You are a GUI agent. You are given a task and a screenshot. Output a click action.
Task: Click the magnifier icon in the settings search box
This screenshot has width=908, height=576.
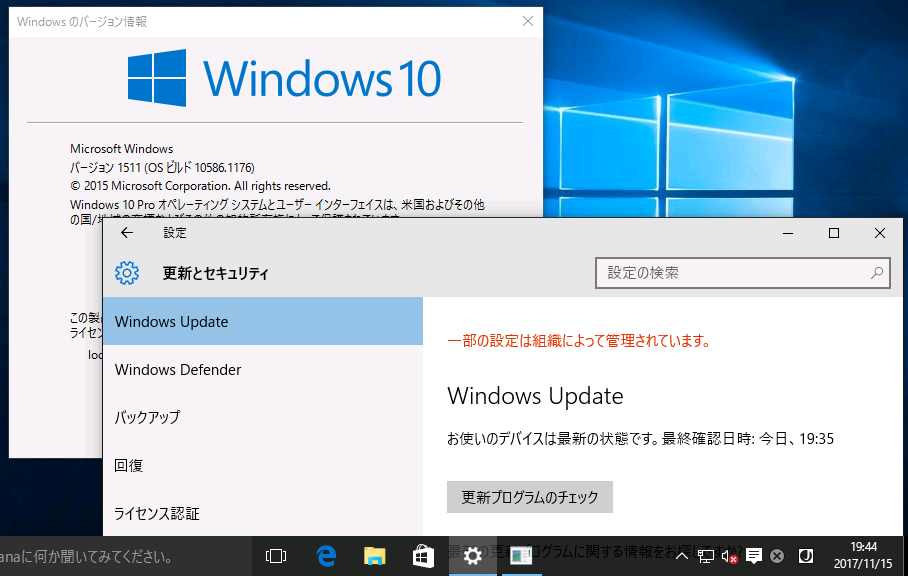click(877, 273)
